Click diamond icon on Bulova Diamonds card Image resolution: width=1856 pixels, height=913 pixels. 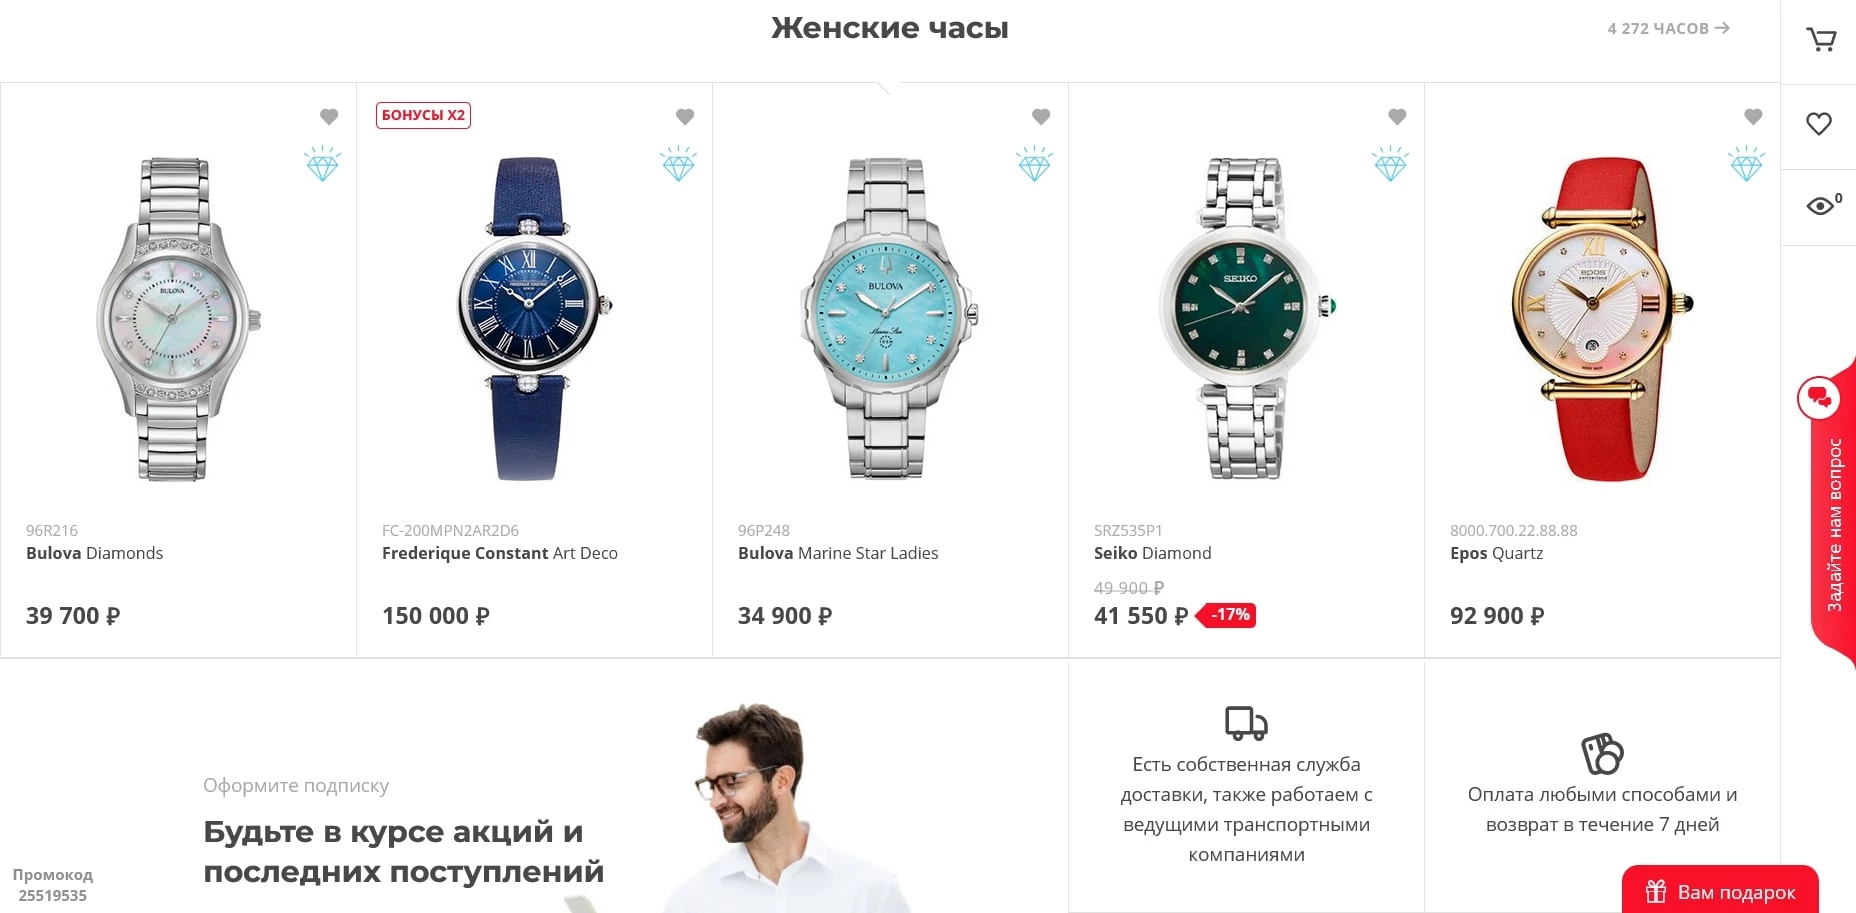tap(323, 164)
